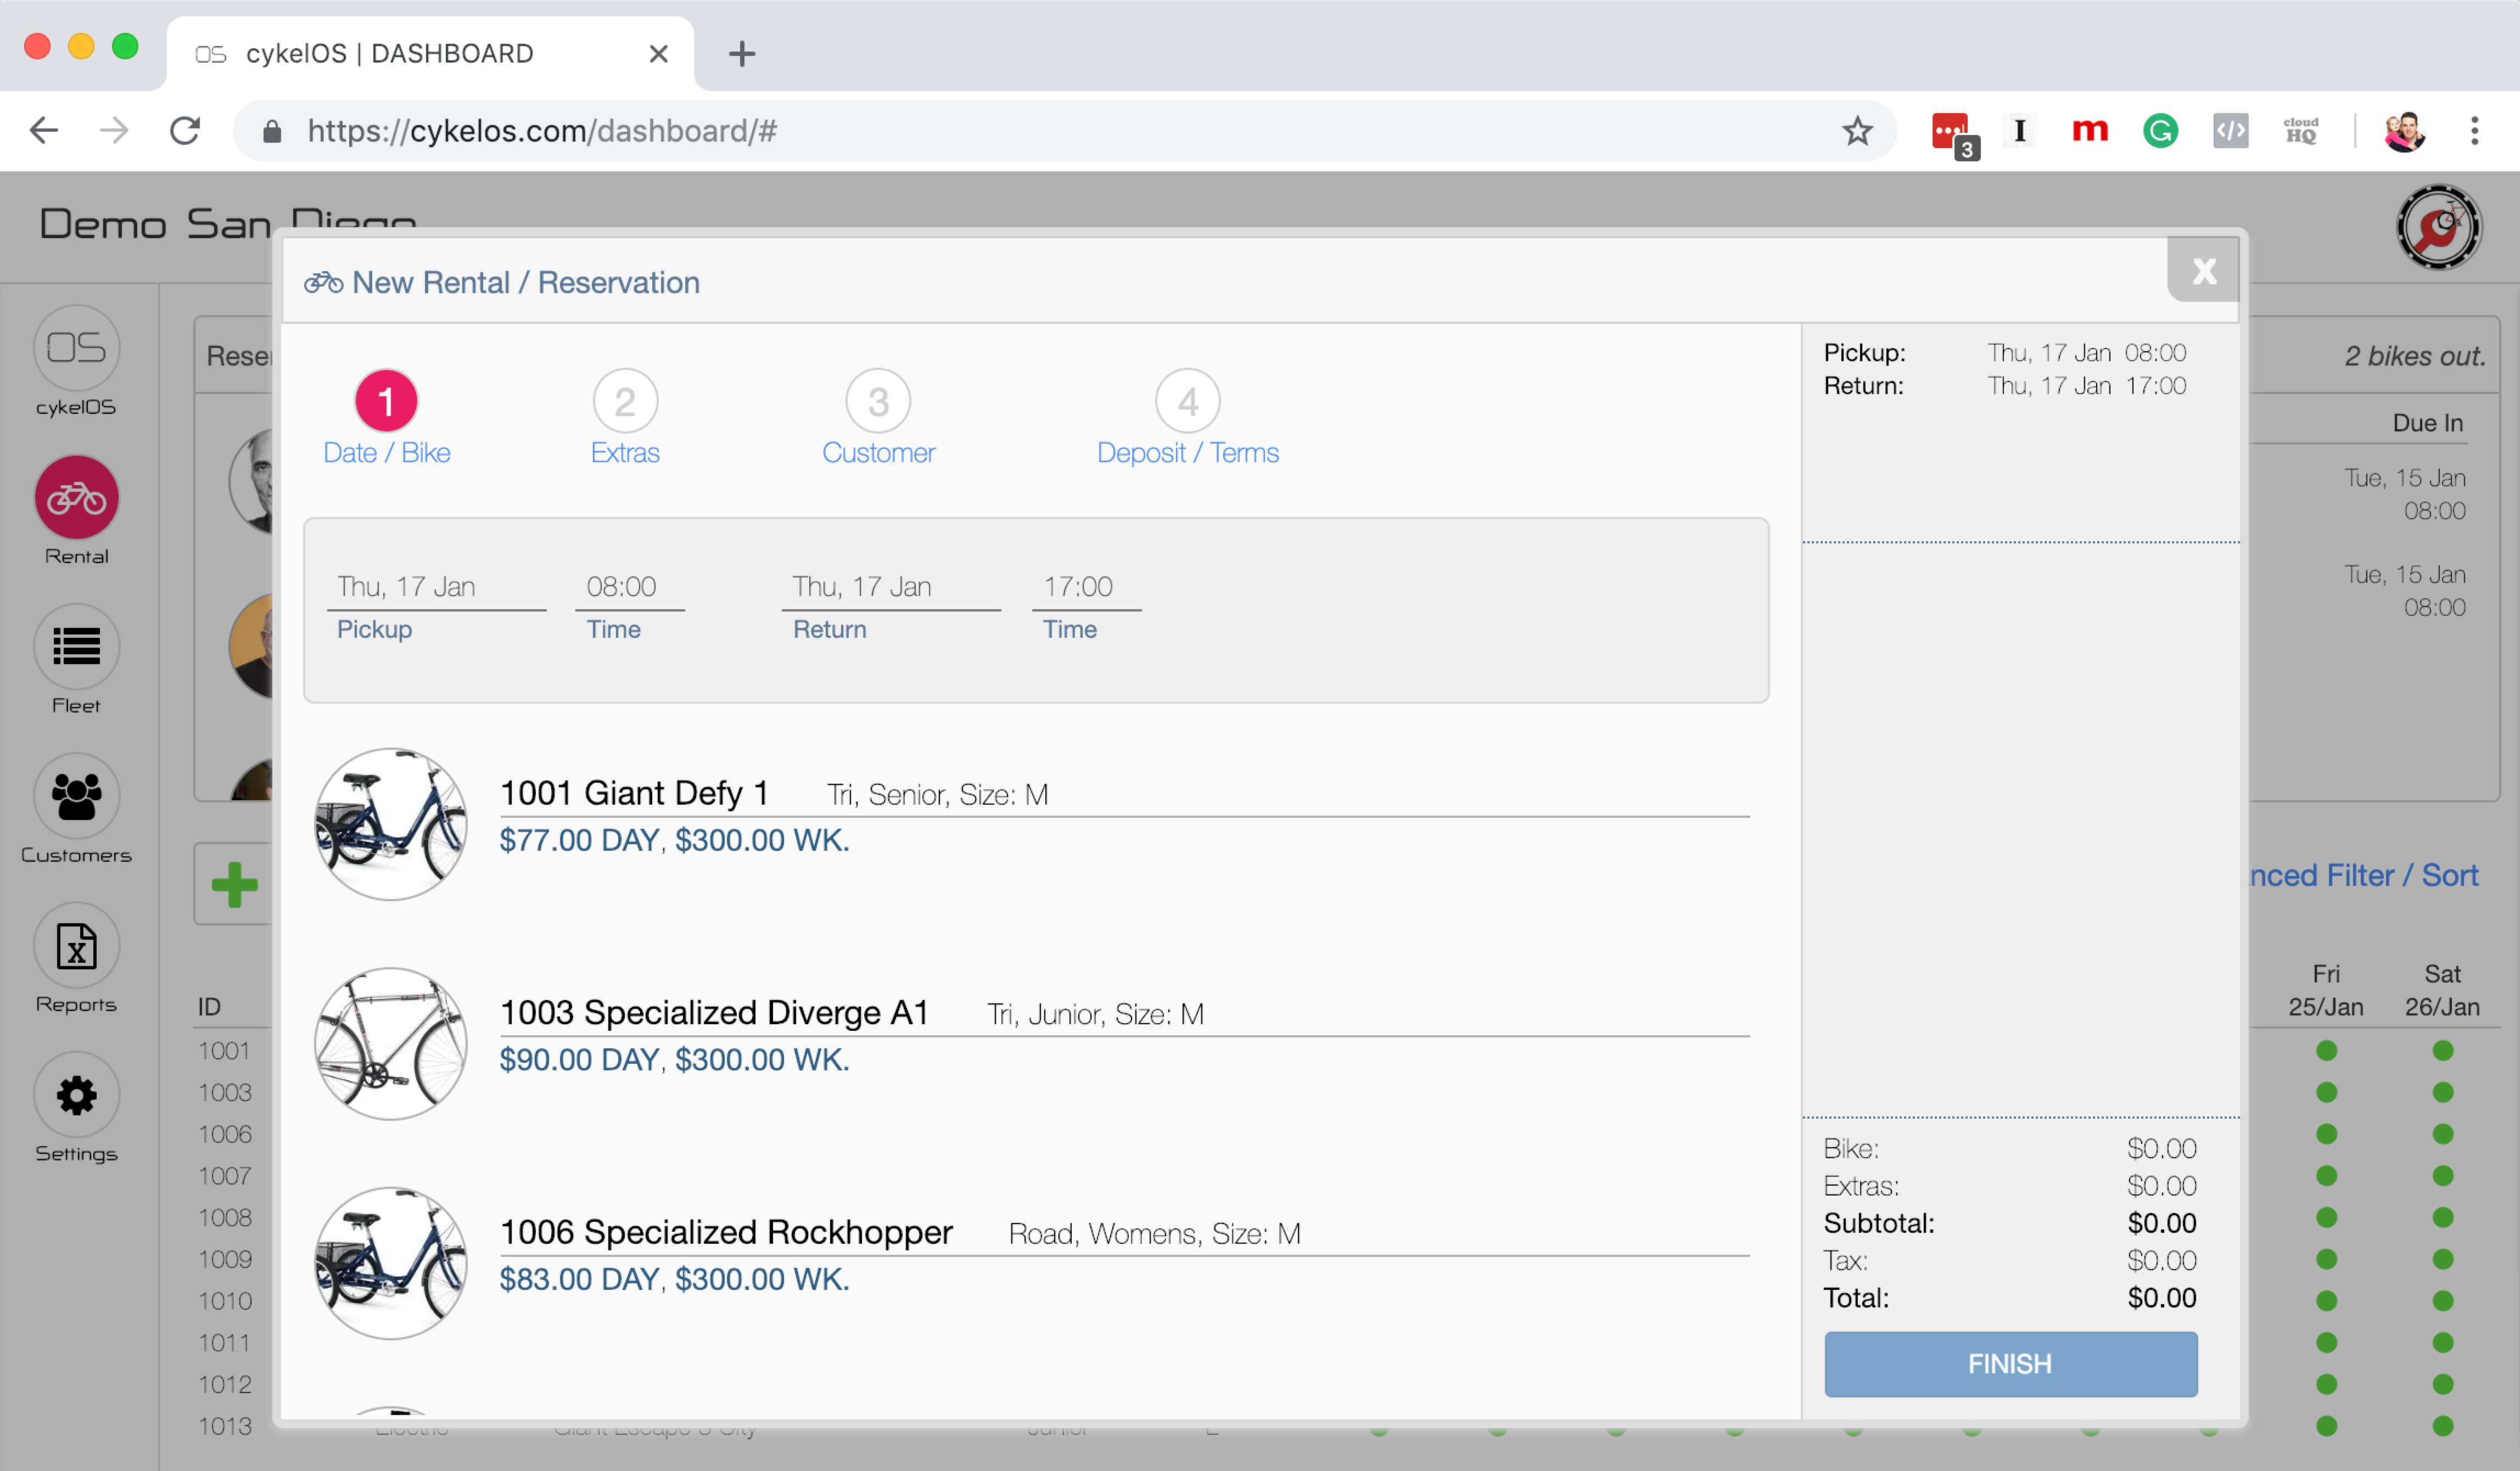Viewport: 2520px width, 1471px height.
Task: Open the Chrome three-dot menu
Action: (x=2475, y=131)
